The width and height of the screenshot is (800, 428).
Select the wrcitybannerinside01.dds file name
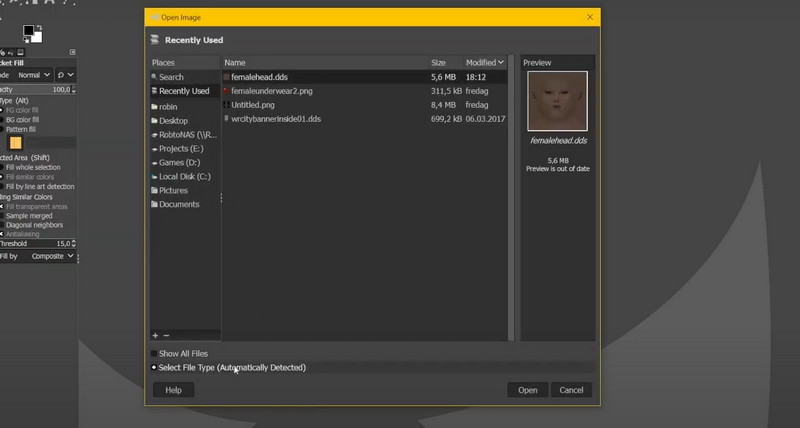[276, 118]
